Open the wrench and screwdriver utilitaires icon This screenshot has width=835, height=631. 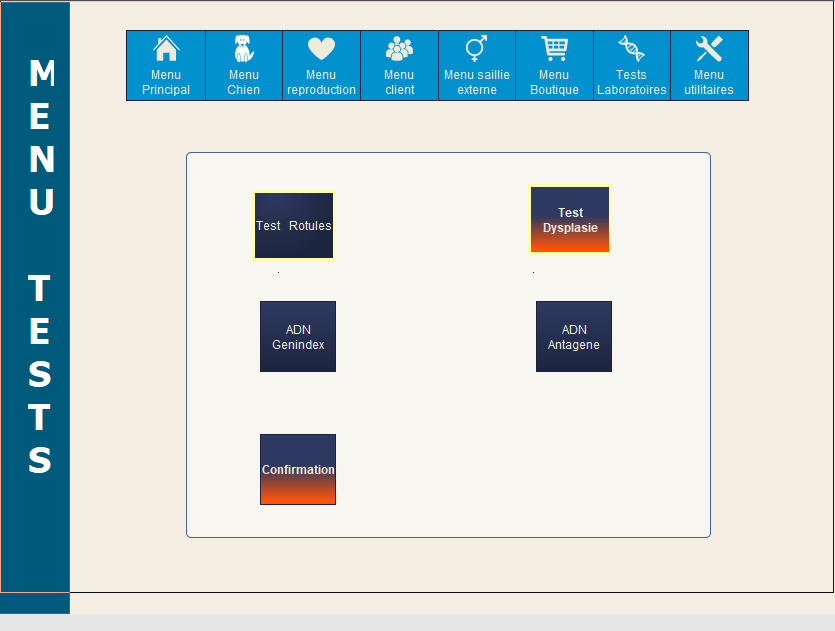click(x=709, y=48)
